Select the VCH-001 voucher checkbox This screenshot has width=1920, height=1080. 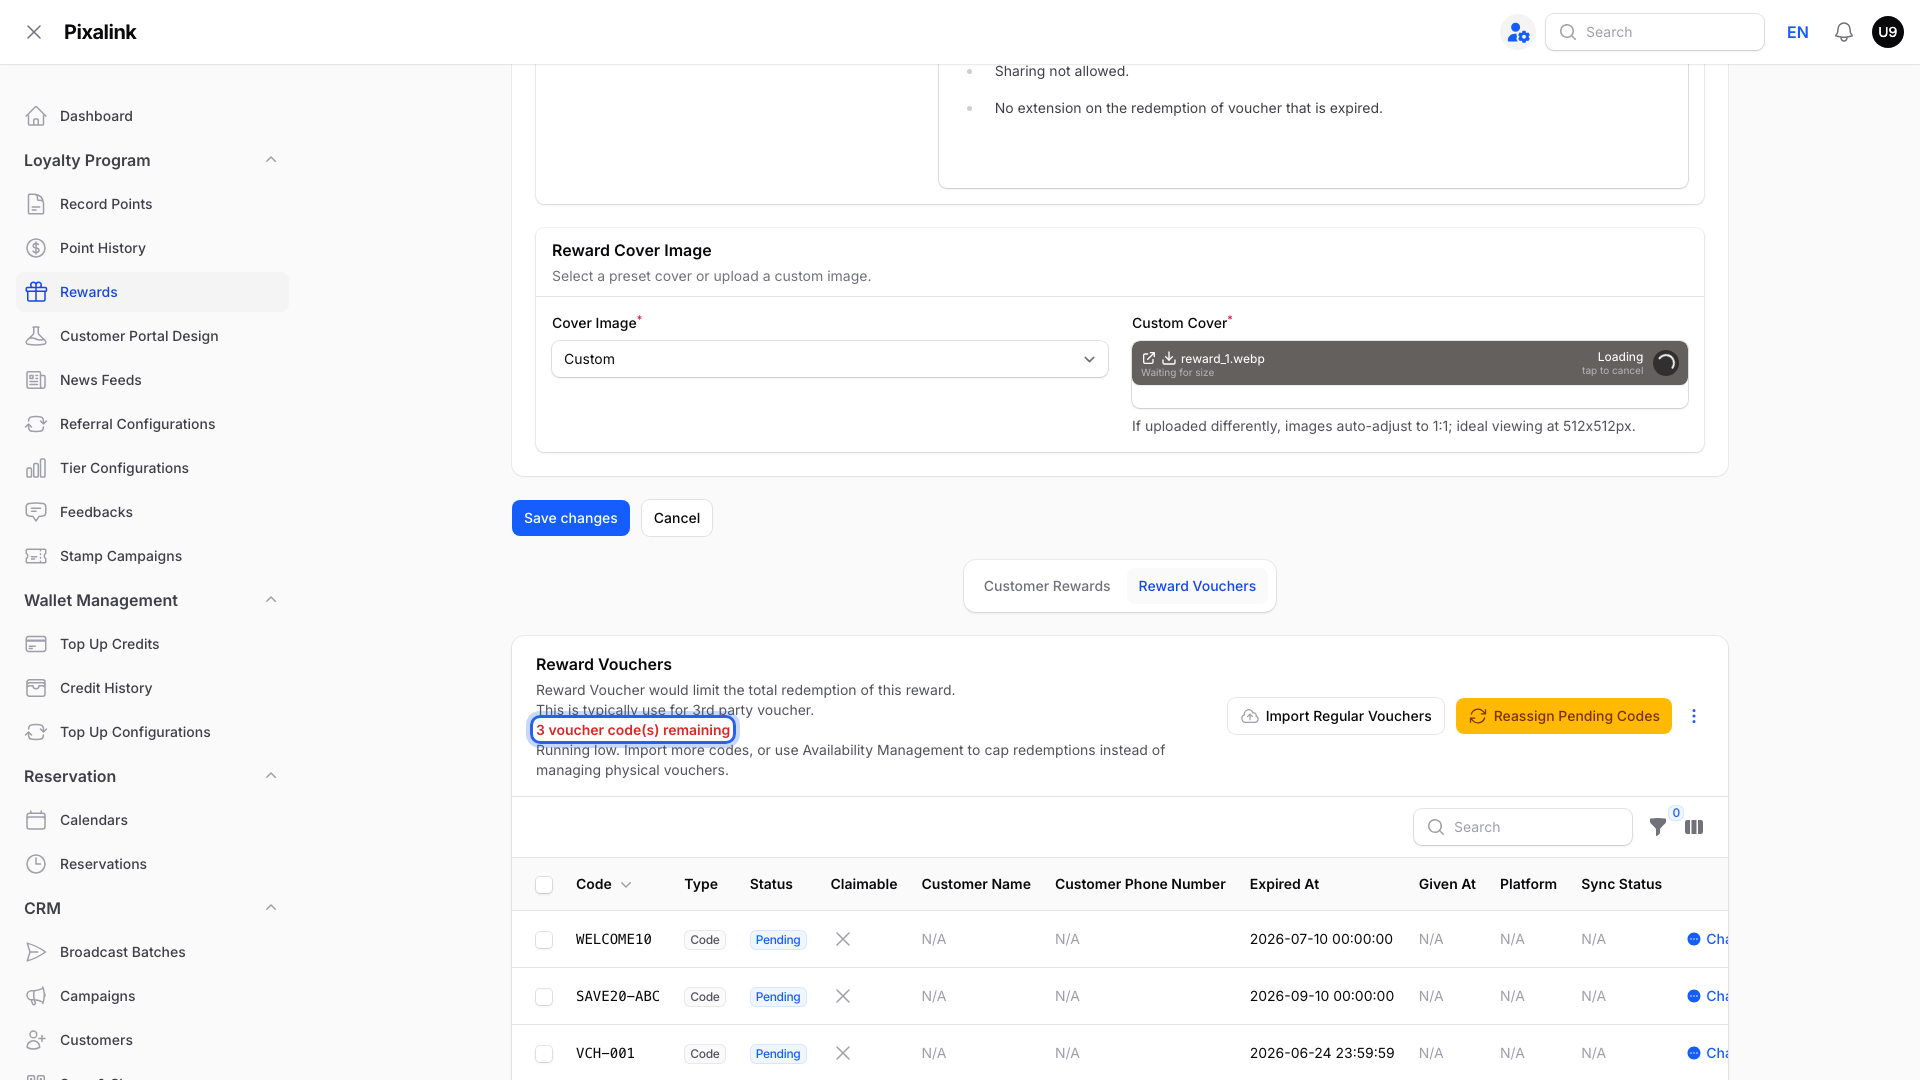coord(544,1054)
